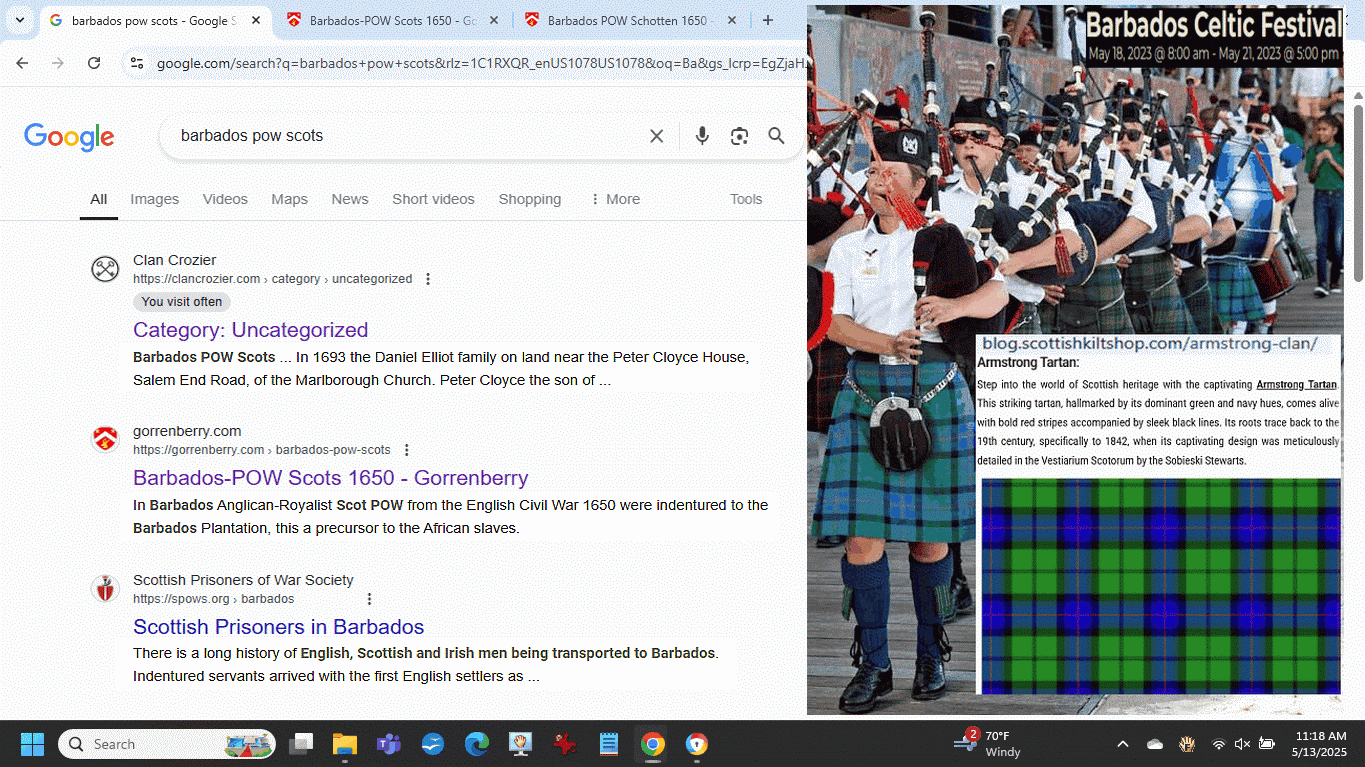The width and height of the screenshot is (1365, 767).
Task: Switch to Barbados POW Schotten 1650 tab
Action: click(x=626, y=20)
